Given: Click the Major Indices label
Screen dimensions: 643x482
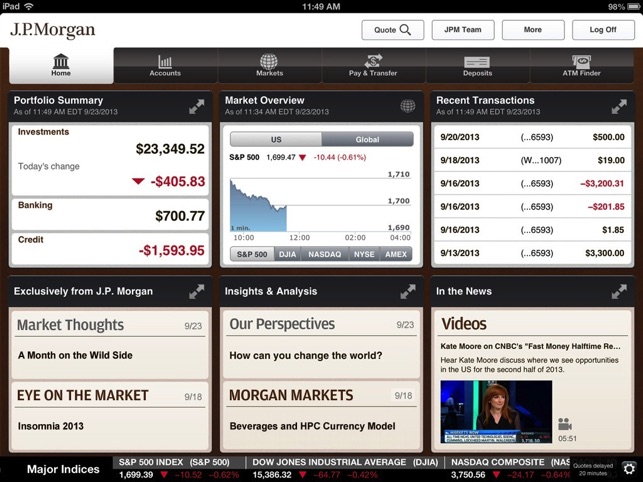Looking at the screenshot, I should coord(63,469).
